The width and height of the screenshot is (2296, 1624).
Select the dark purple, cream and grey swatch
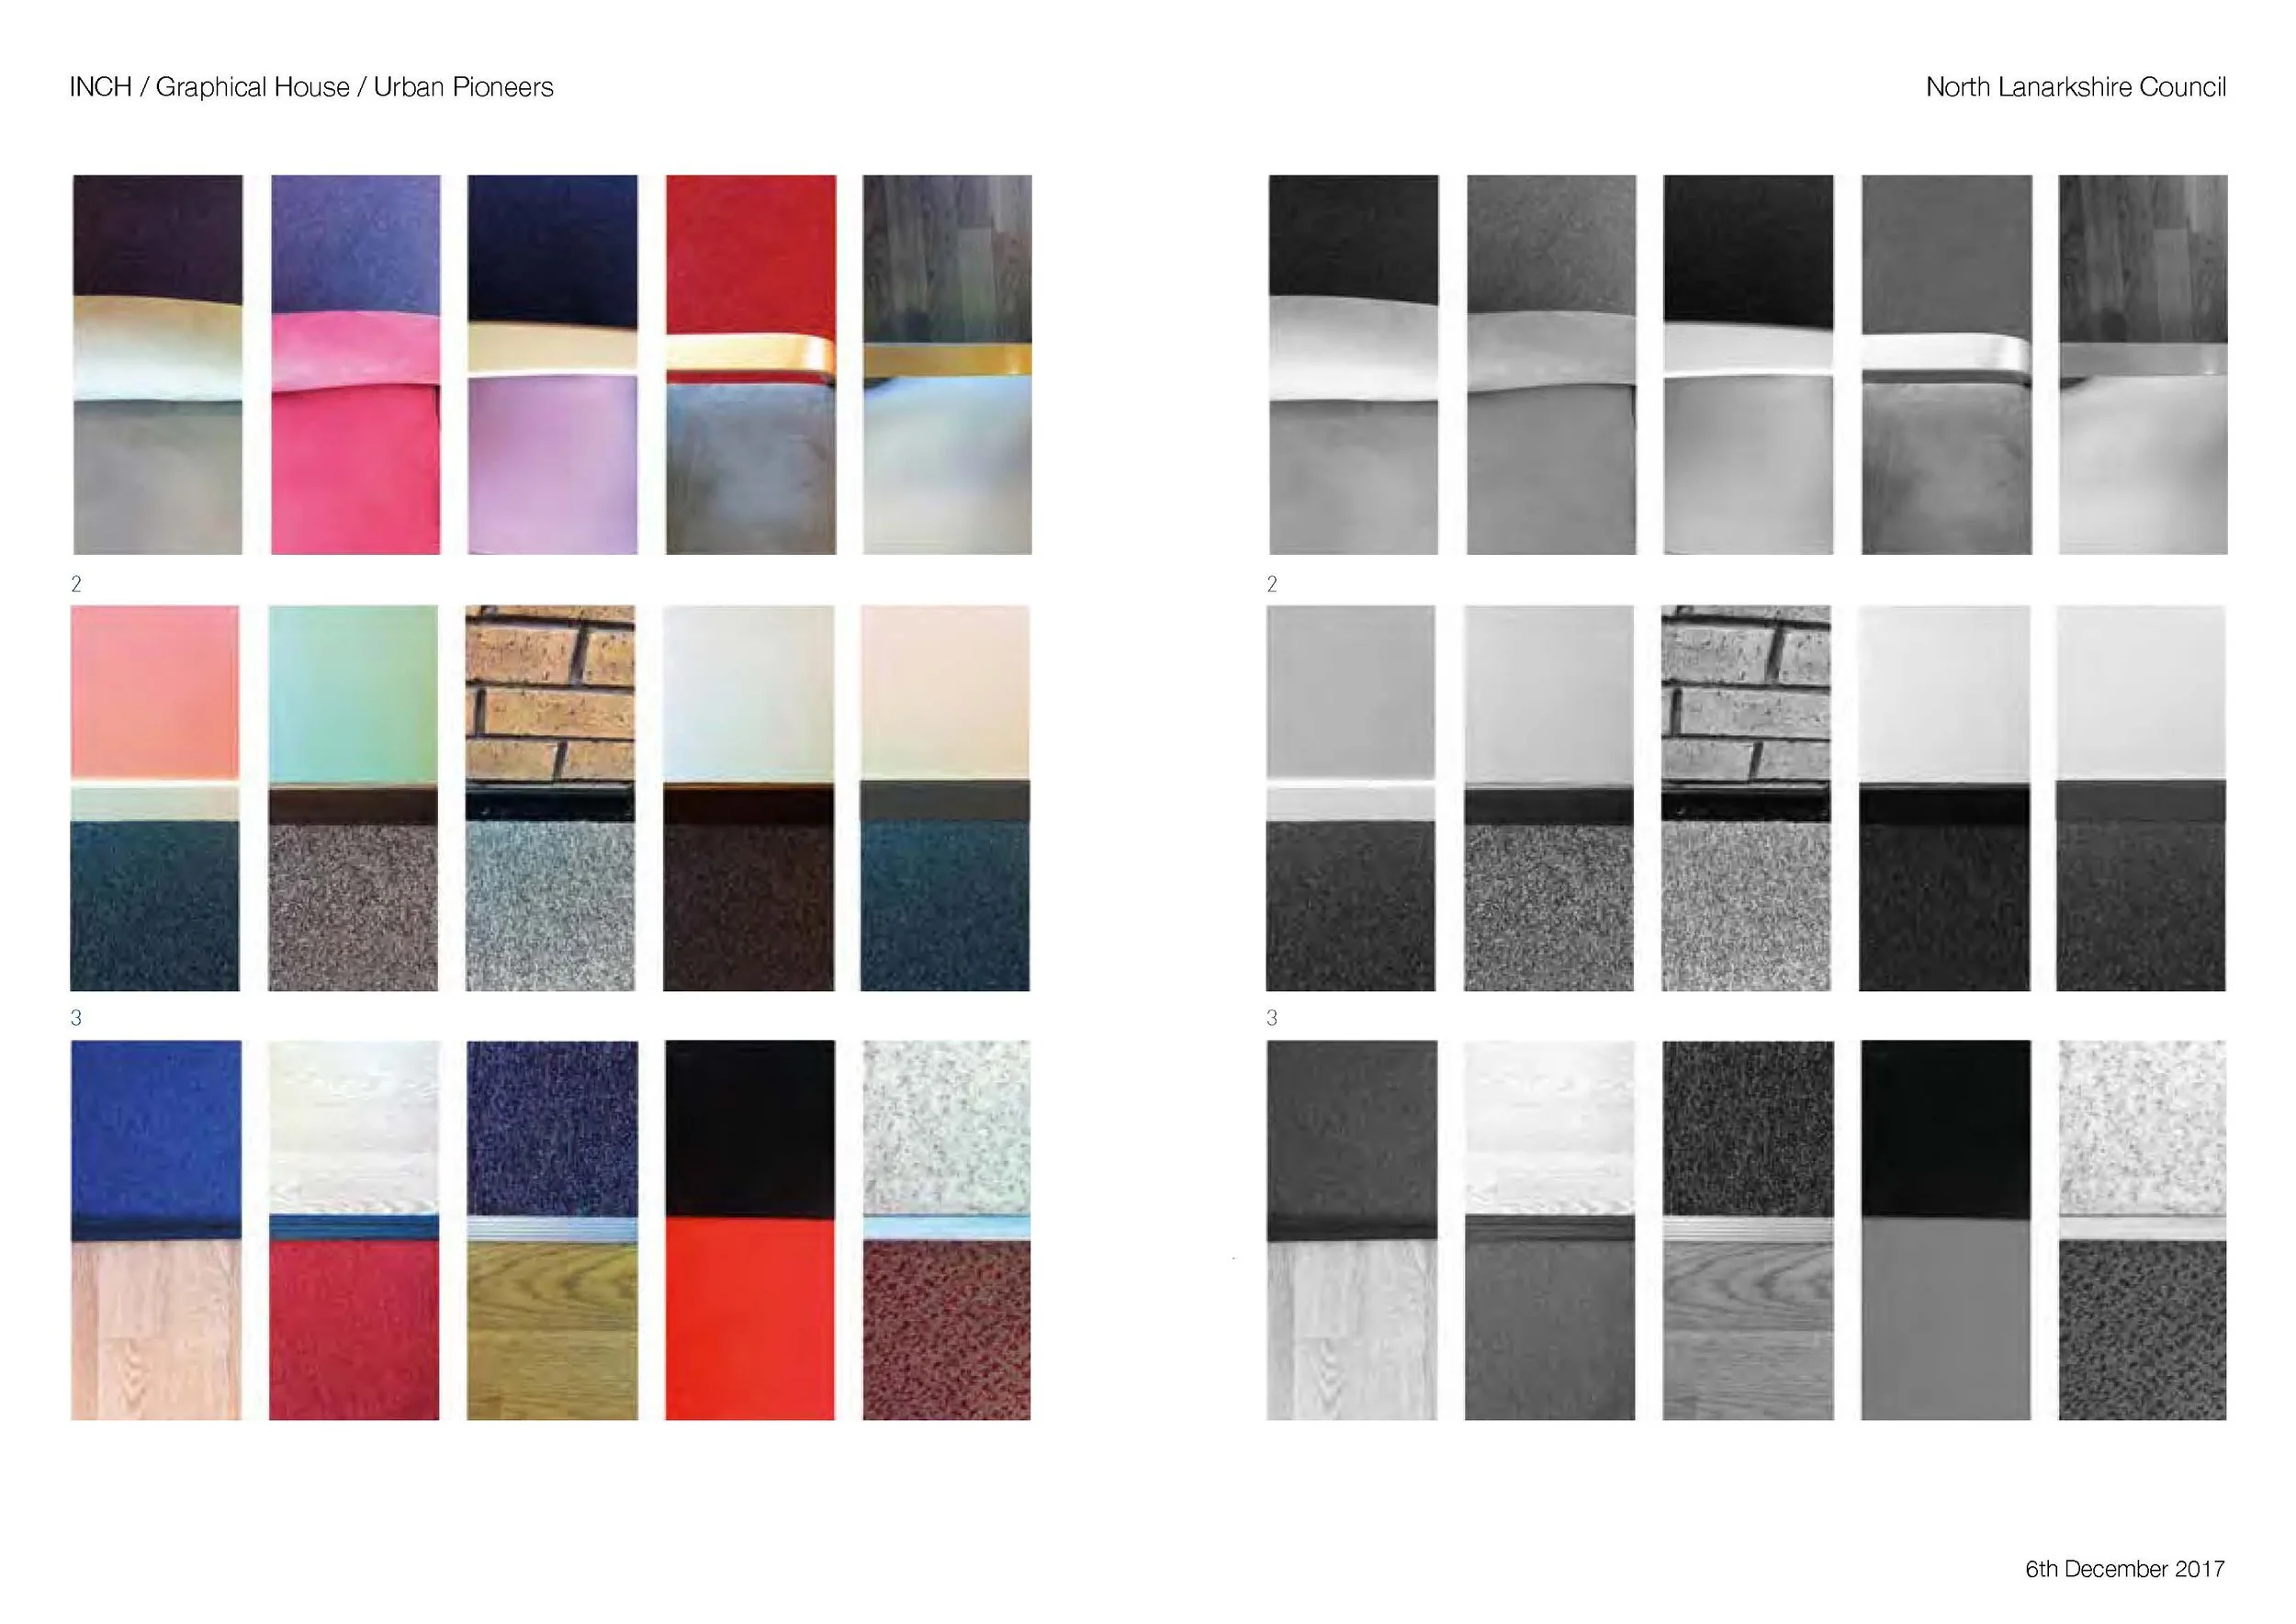point(158,365)
